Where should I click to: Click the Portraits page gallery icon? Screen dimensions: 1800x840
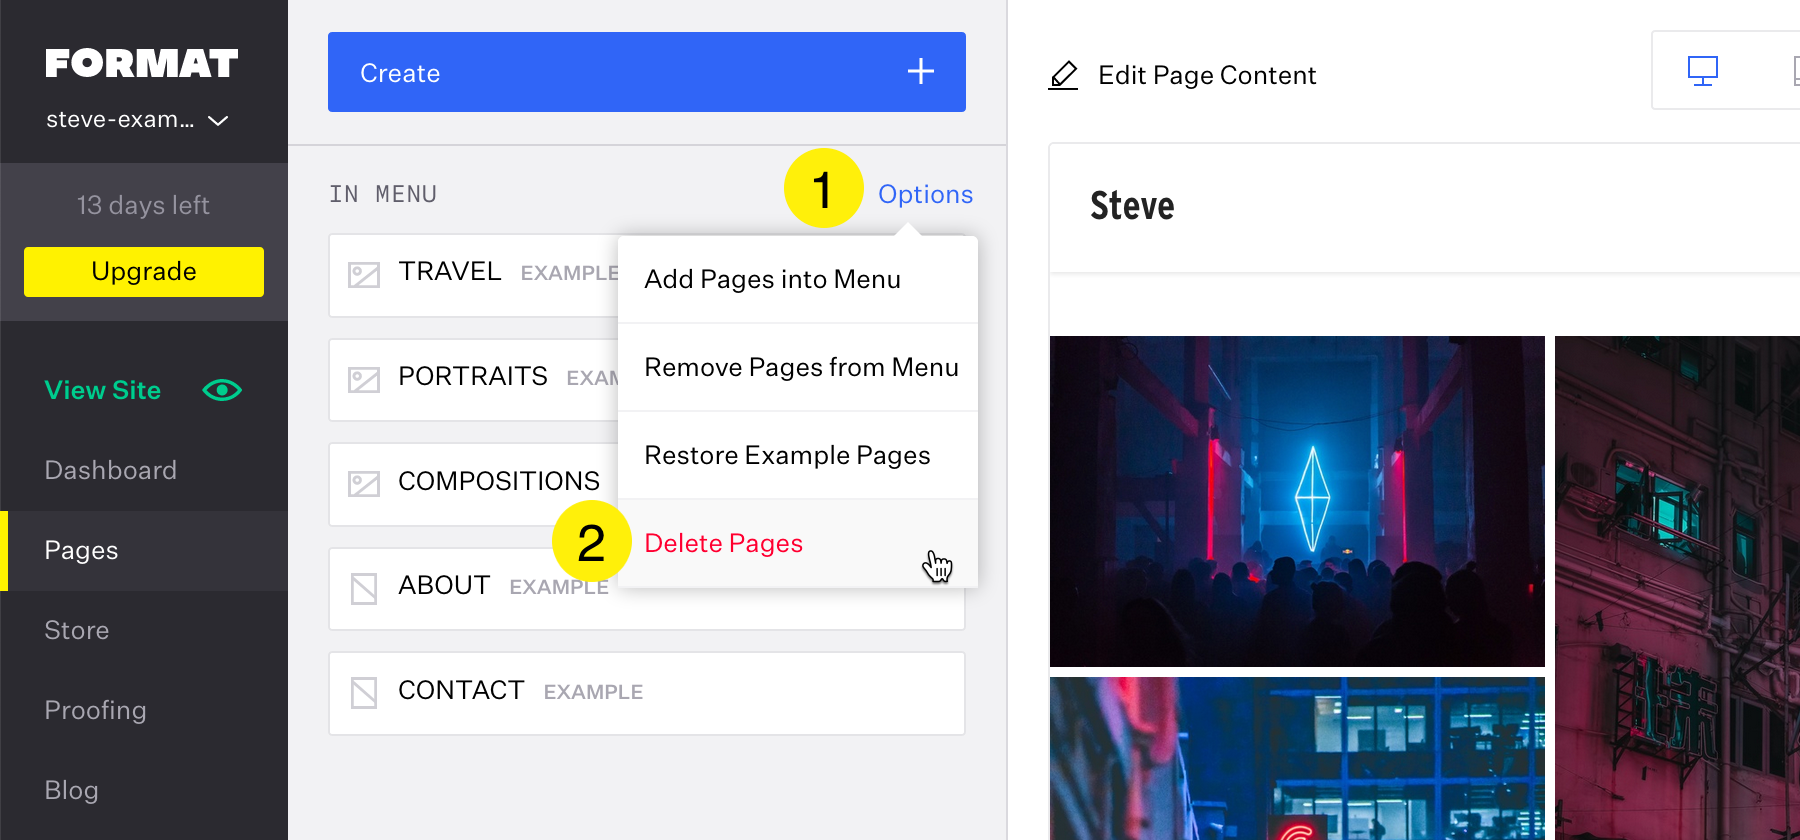coord(363,380)
